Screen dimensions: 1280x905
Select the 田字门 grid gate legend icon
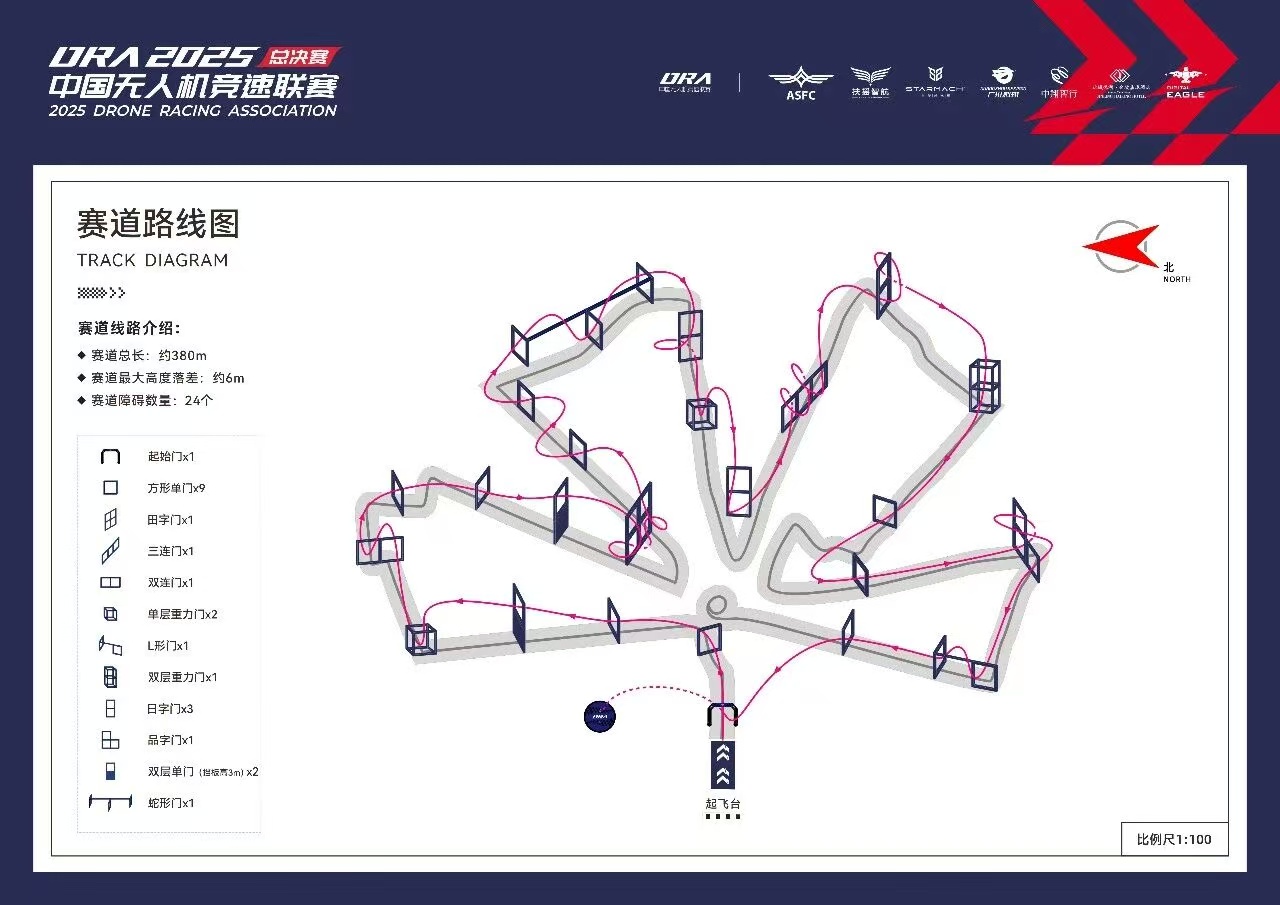pyautogui.click(x=110, y=520)
